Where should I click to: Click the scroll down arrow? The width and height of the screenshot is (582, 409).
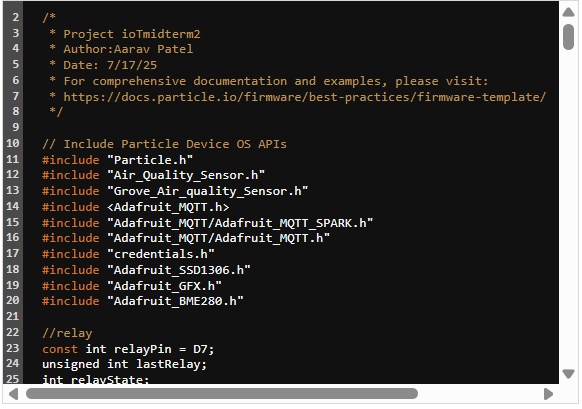[568, 373]
